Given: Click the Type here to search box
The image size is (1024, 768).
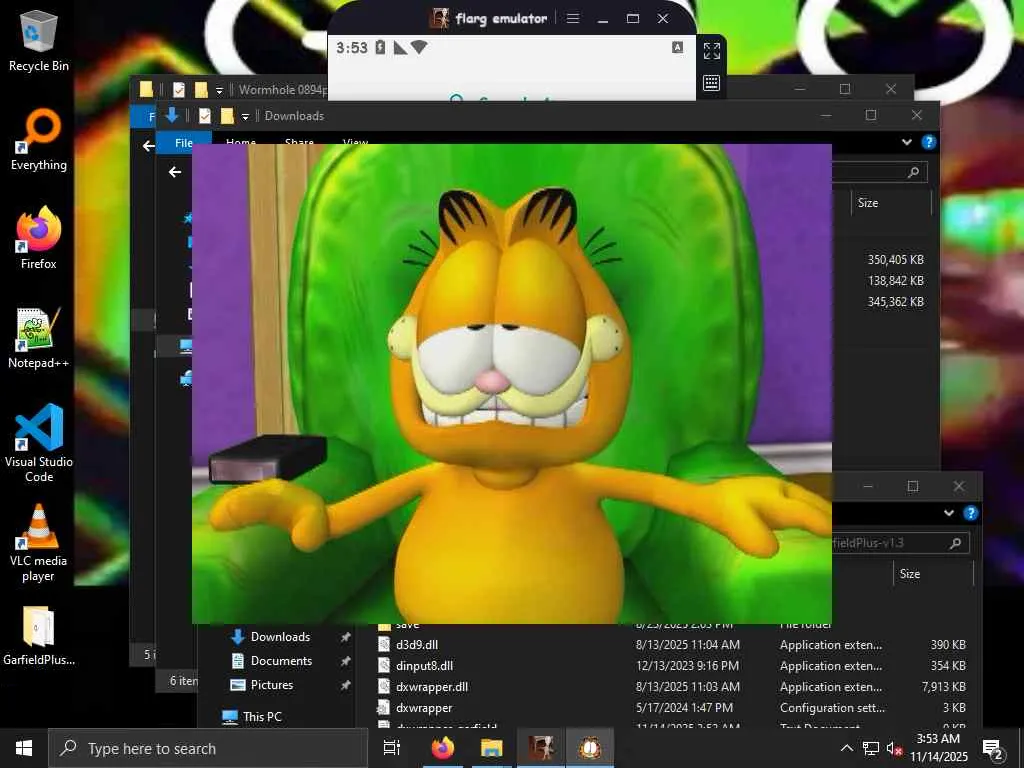Looking at the screenshot, I should [208, 748].
